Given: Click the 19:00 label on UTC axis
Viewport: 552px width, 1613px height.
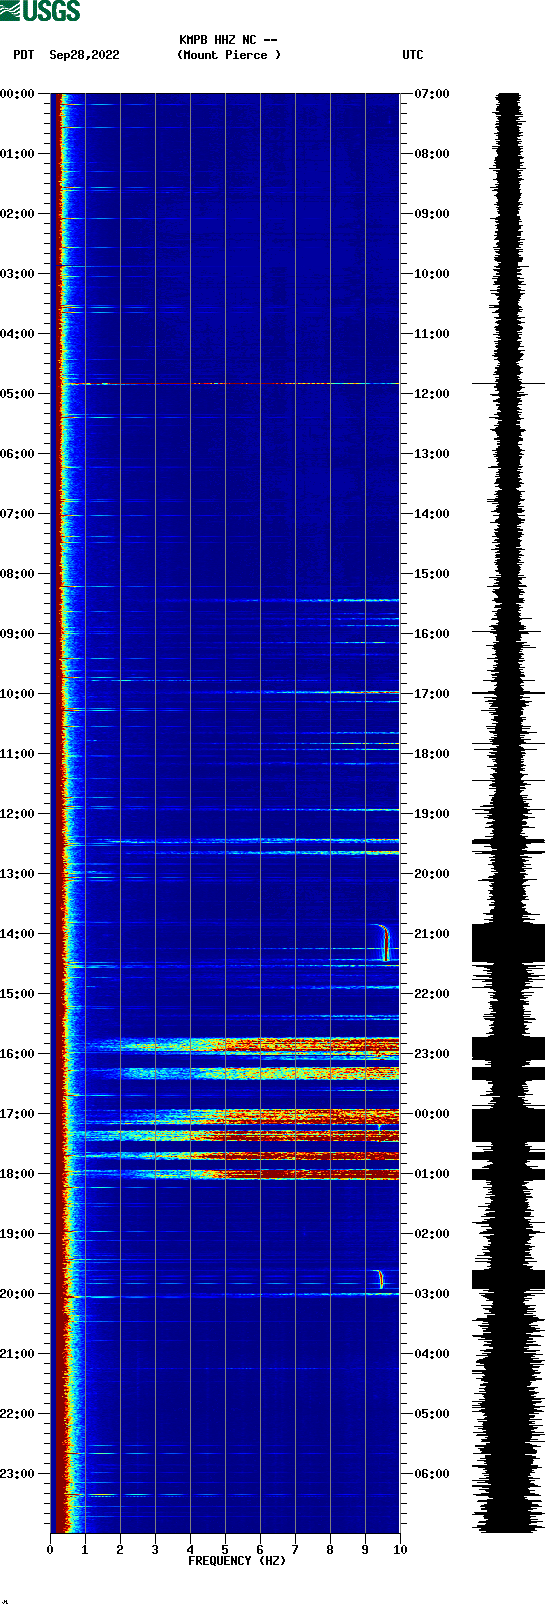Looking at the screenshot, I should [432, 814].
